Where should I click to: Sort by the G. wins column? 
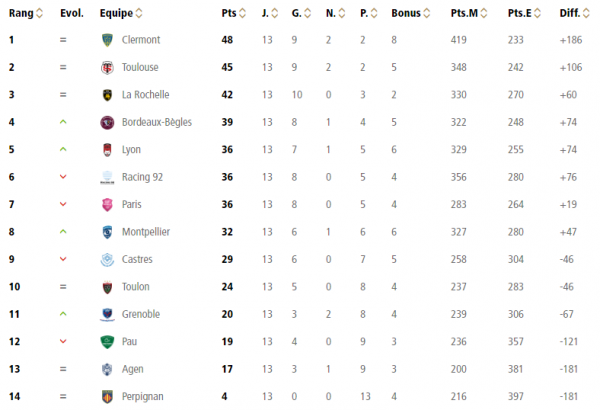[x=306, y=14]
